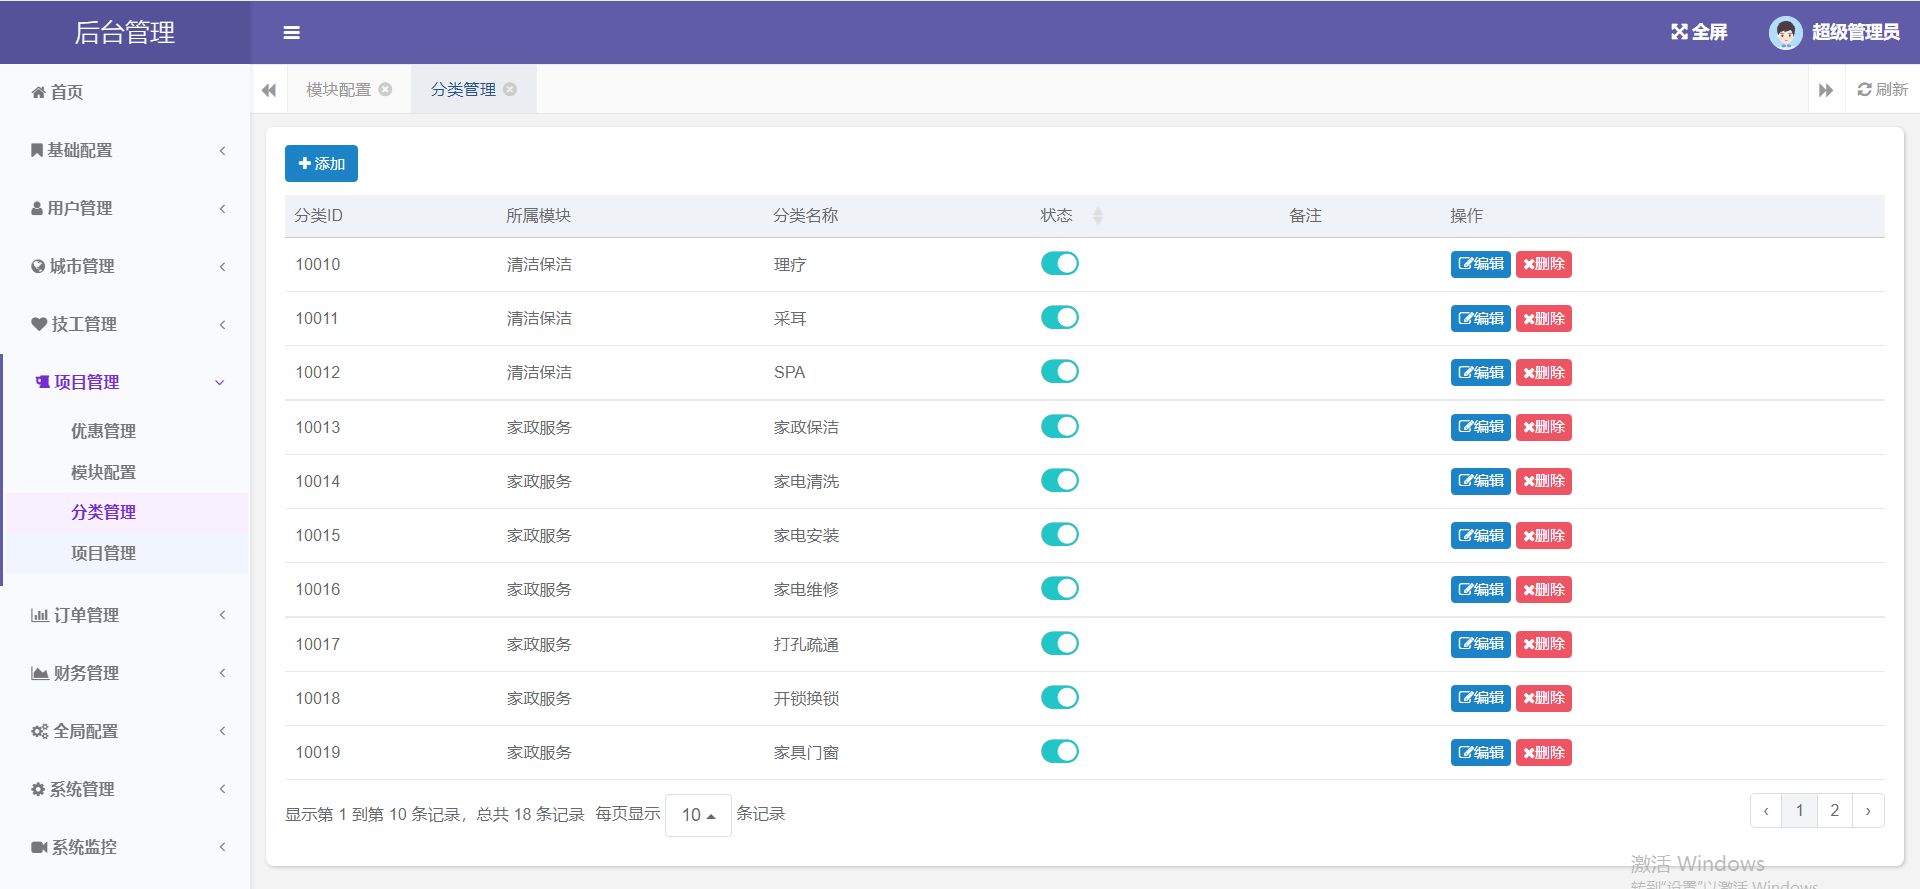Go to page 2 in pagination
Viewport: 1920px width, 889px height.
pyautogui.click(x=1834, y=811)
